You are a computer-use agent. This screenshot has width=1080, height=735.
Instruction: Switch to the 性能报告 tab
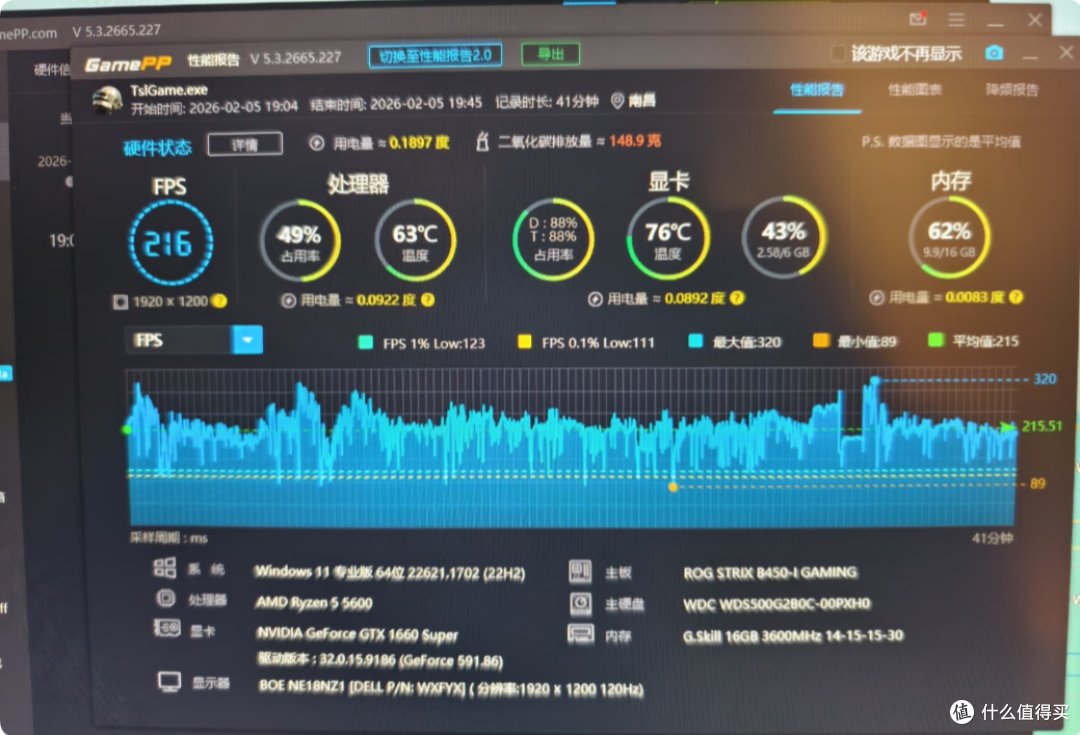click(x=816, y=90)
